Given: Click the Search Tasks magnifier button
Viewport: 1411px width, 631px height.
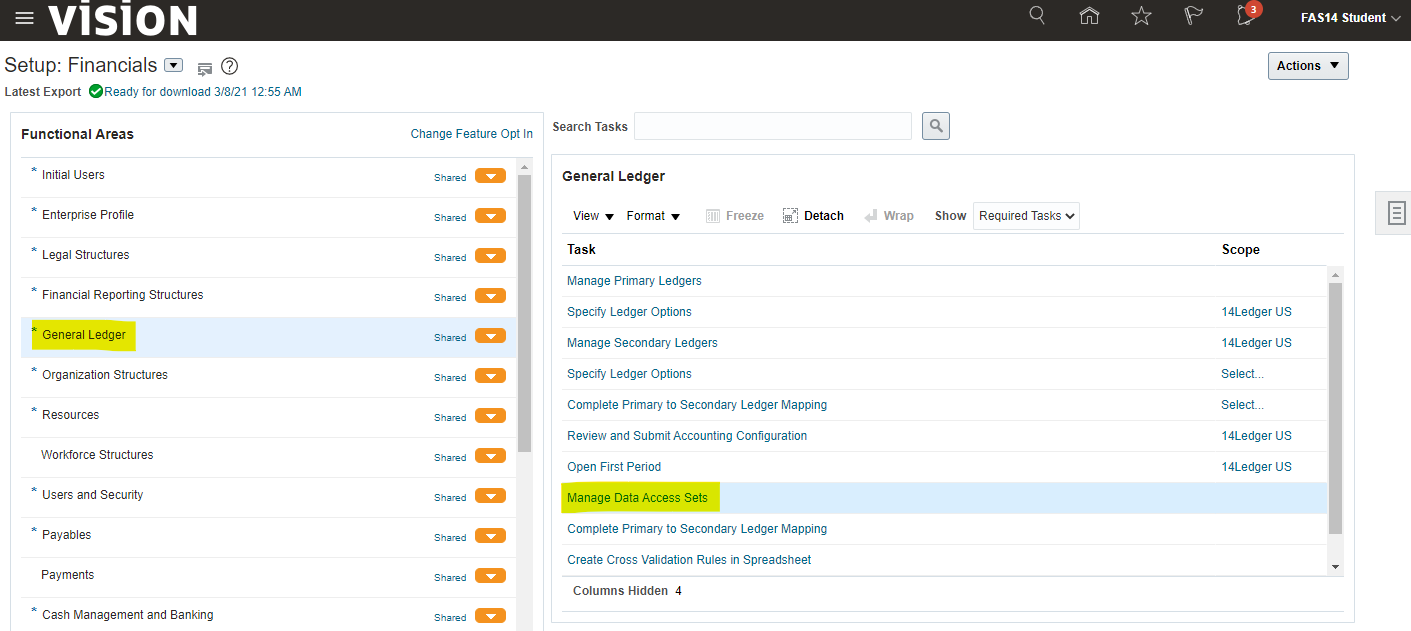Looking at the screenshot, I should click(935, 126).
